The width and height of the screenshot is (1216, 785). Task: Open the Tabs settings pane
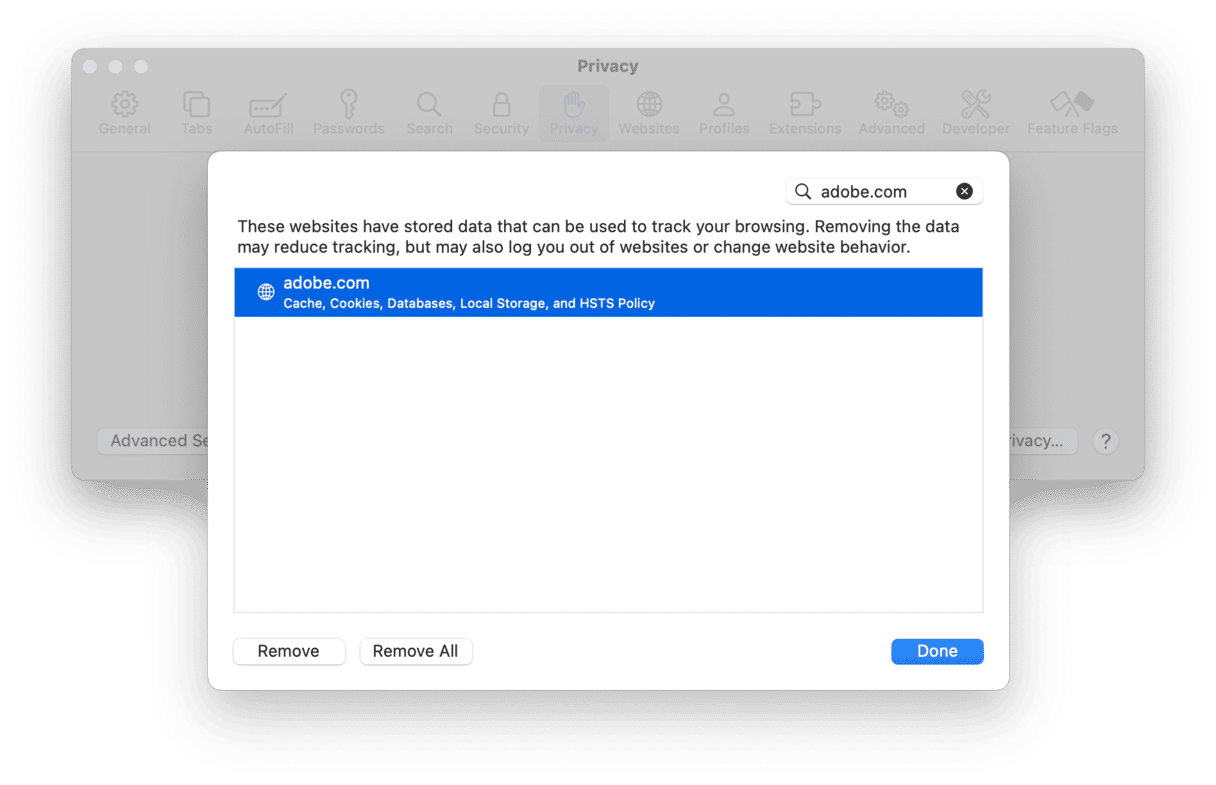click(196, 114)
